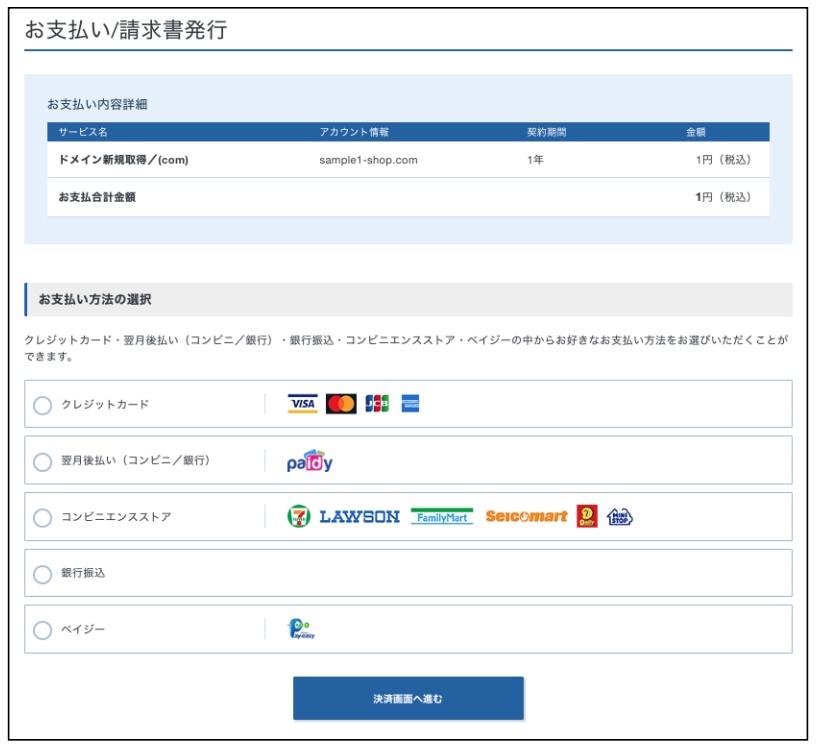Click the Paidy logo

coord(309,461)
